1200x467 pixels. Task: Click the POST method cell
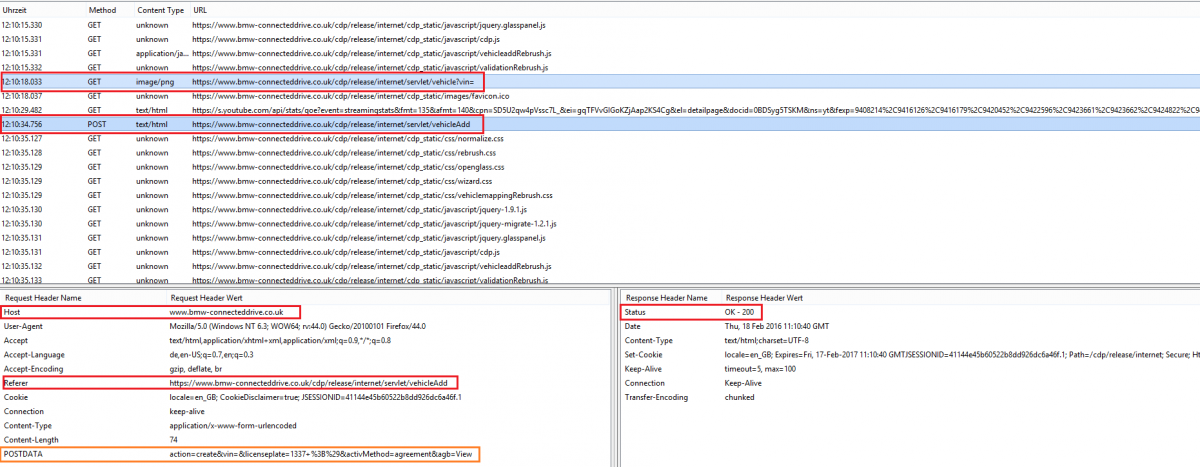(x=96, y=124)
